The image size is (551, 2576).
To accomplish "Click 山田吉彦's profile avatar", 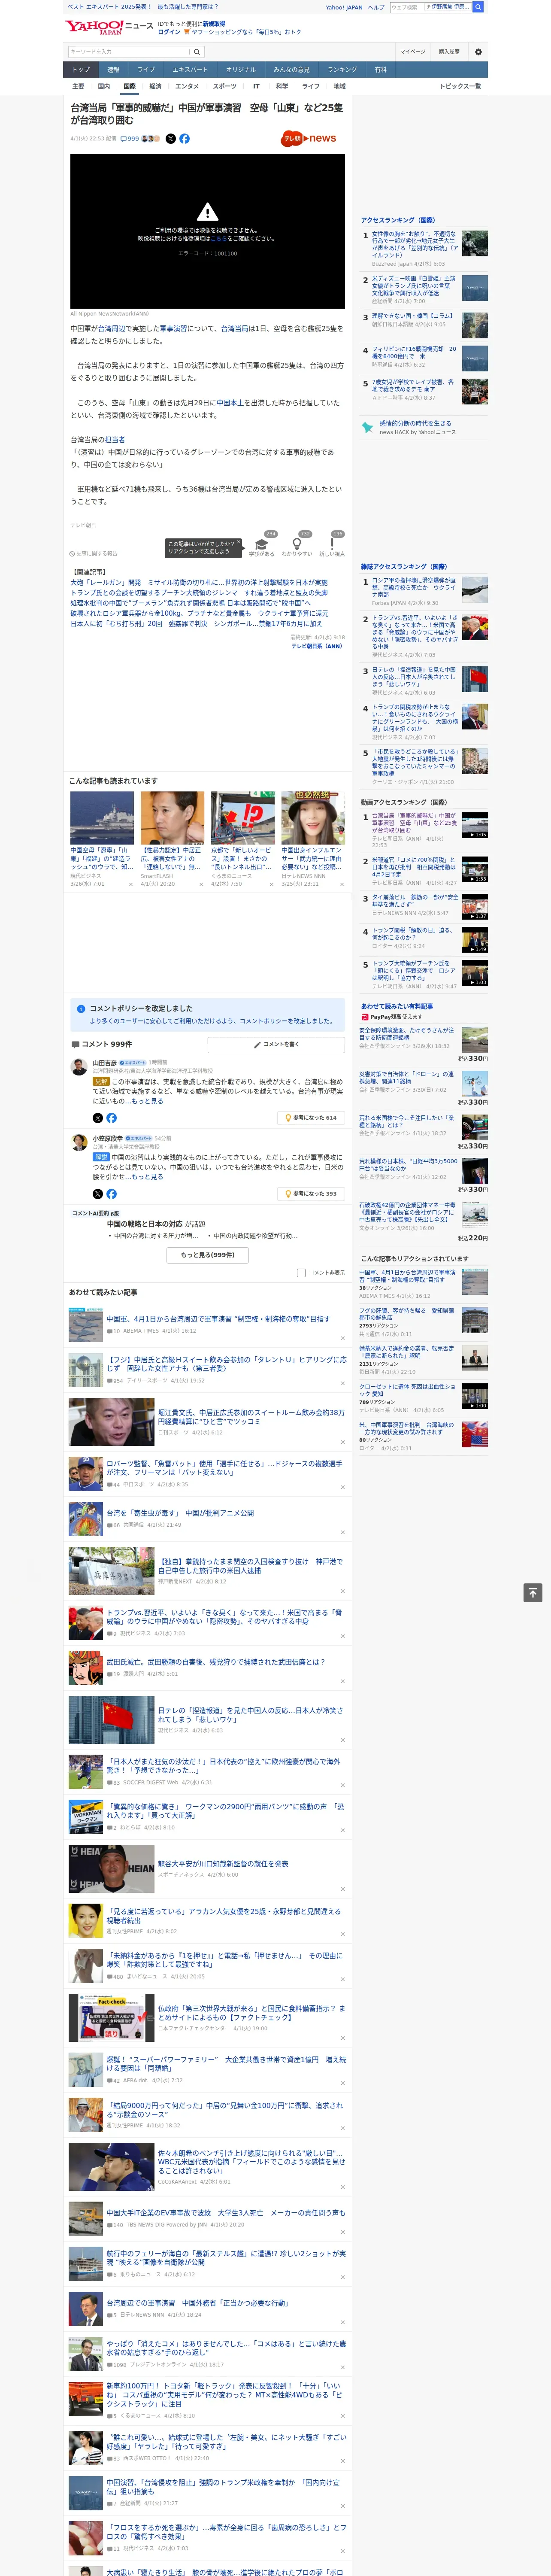I will [x=79, y=1067].
